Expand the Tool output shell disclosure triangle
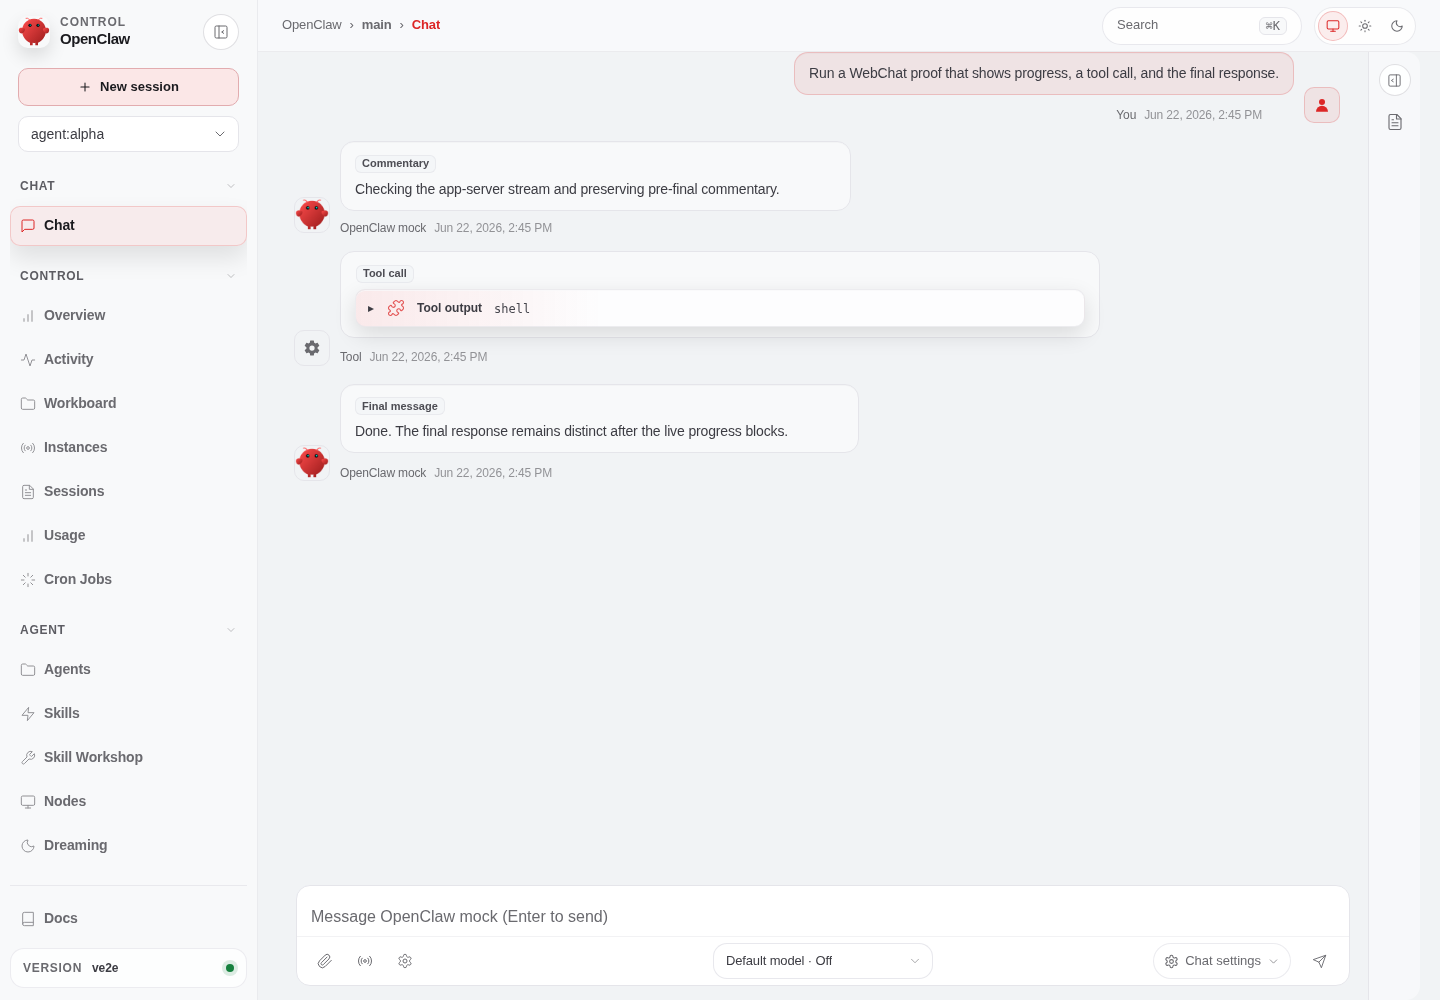This screenshot has height=1000, width=1440. (x=370, y=309)
